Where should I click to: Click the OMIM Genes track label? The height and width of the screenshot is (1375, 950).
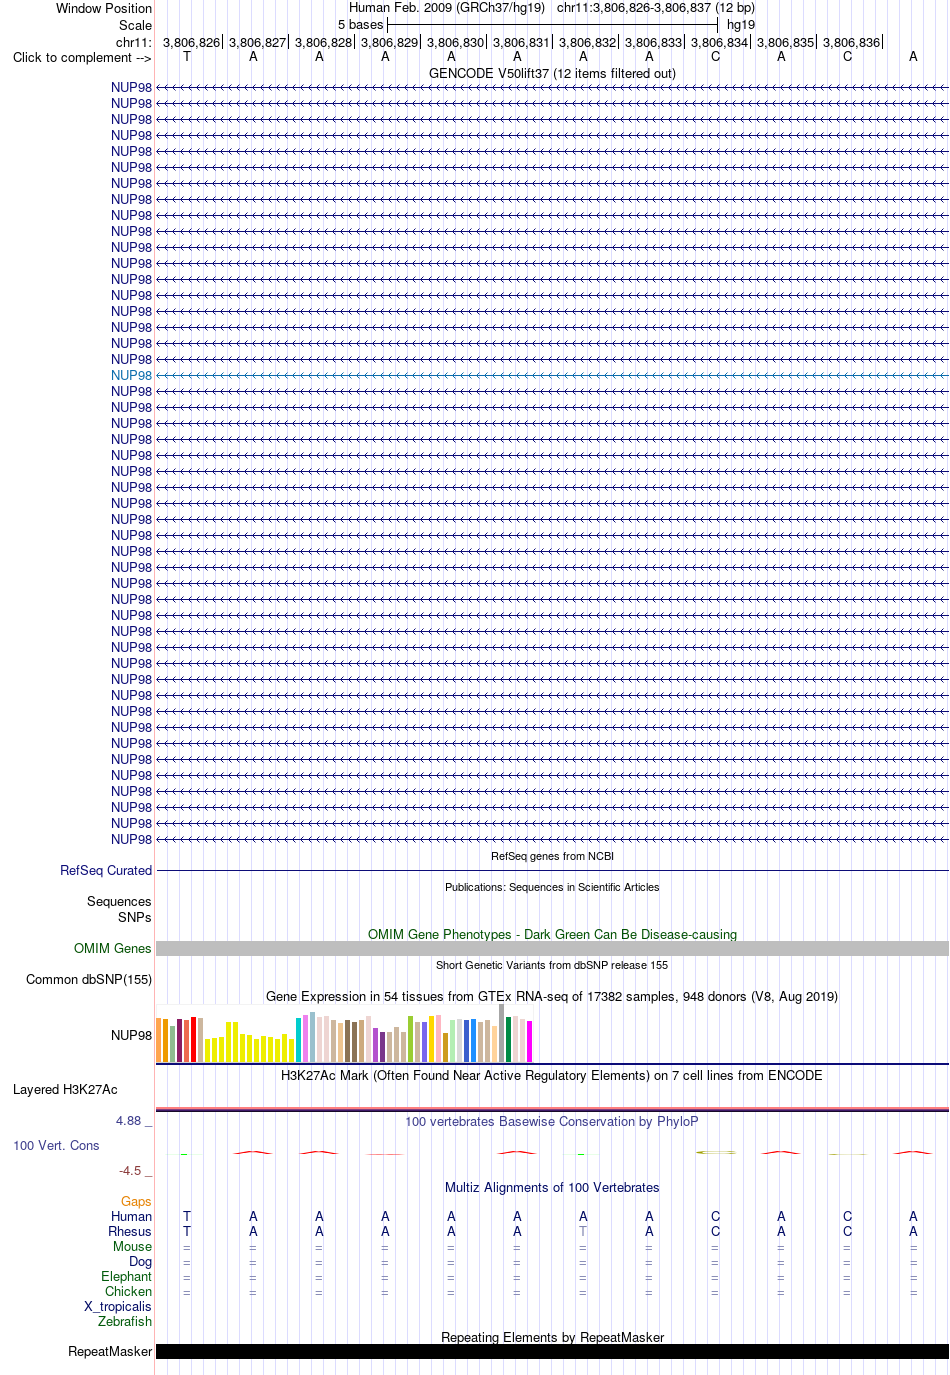pyautogui.click(x=113, y=949)
